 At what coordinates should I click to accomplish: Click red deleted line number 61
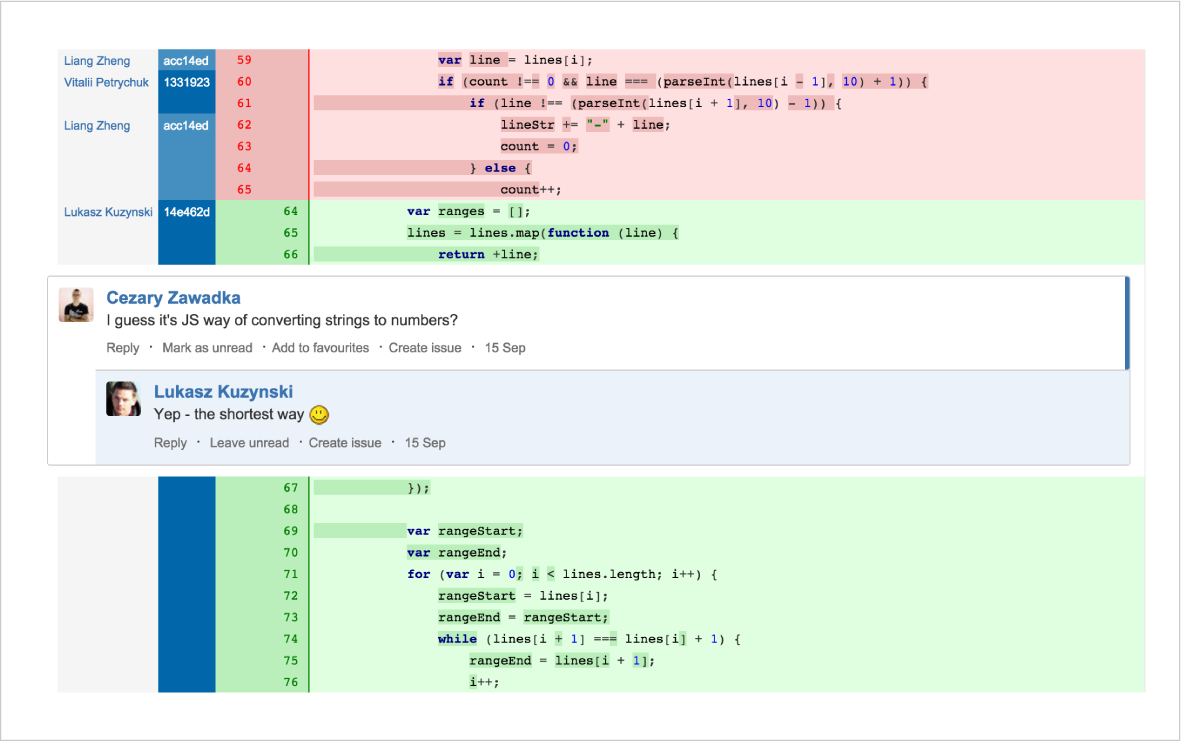[244, 103]
